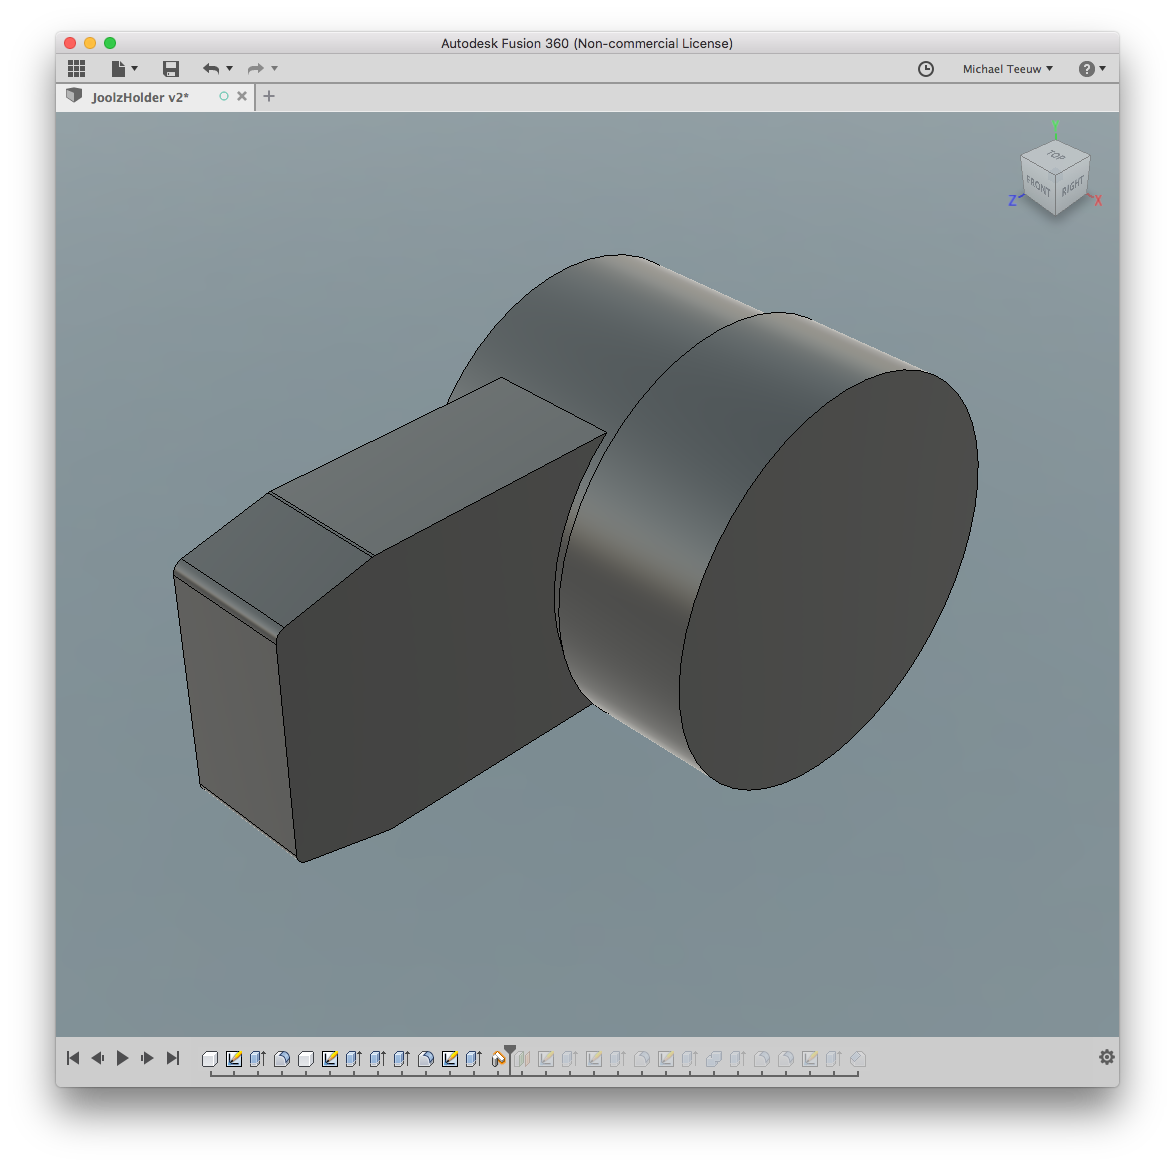Open a new design tab with plus
The width and height of the screenshot is (1175, 1167).
tap(268, 96)
